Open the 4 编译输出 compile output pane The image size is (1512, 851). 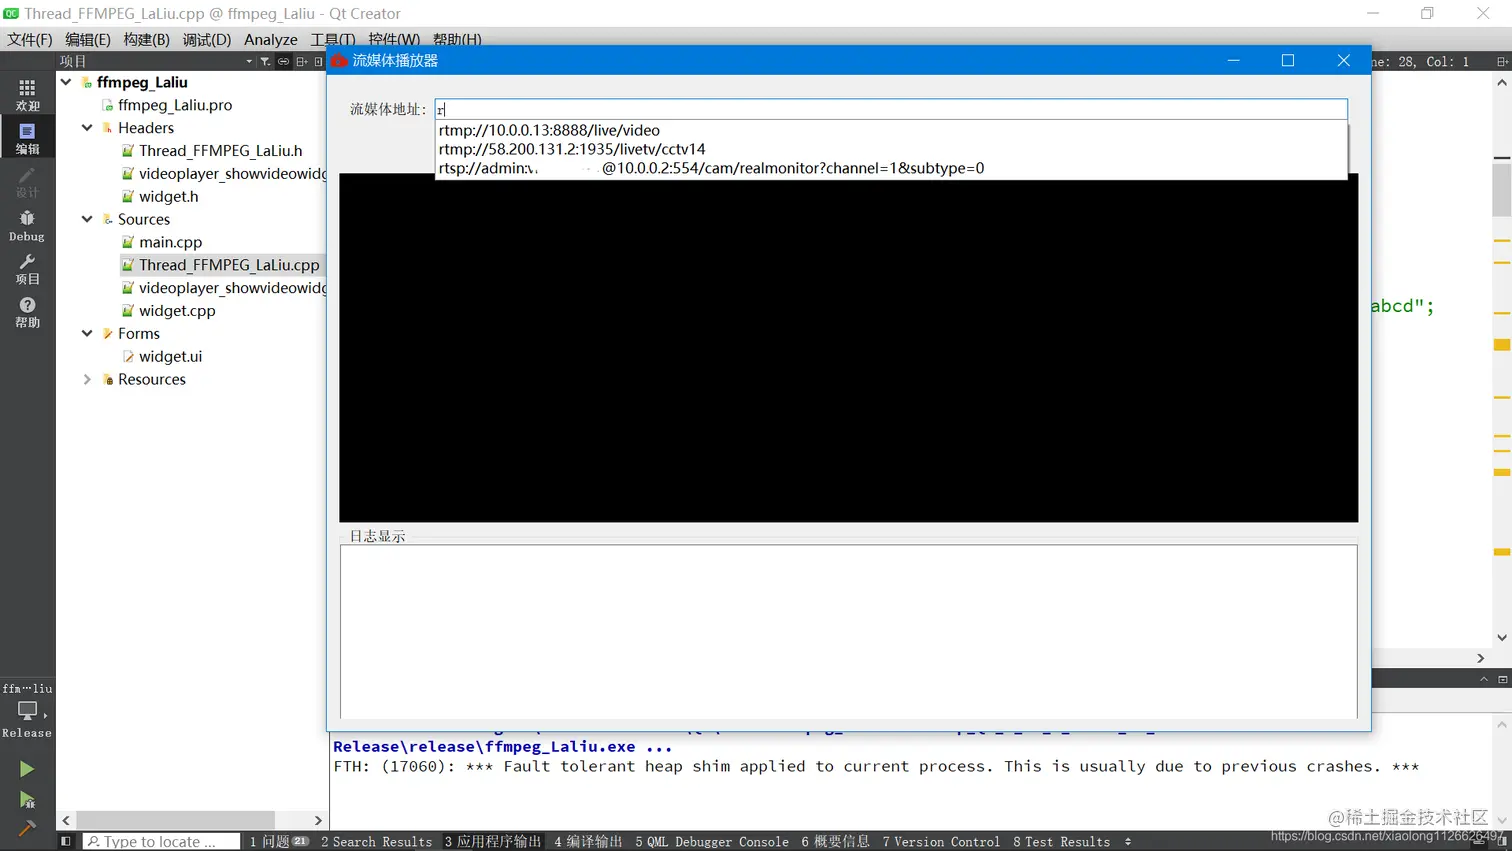click(x=588, y=842)
